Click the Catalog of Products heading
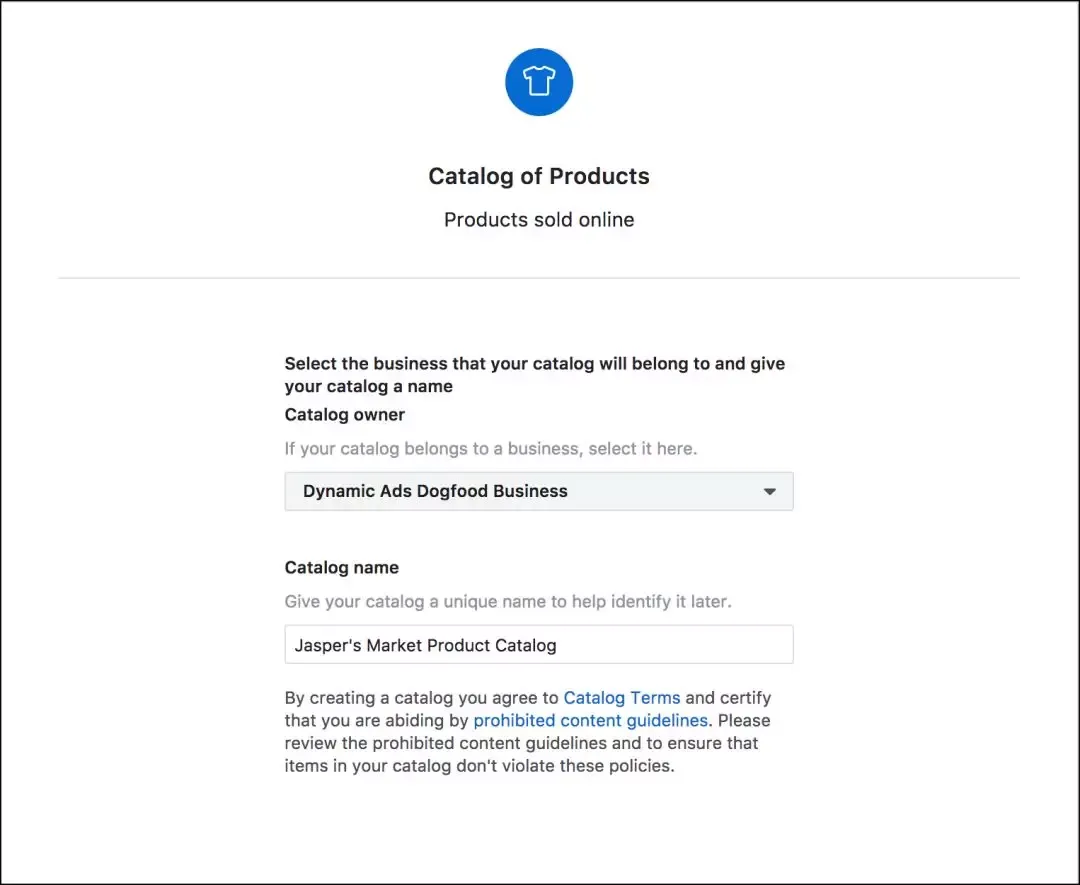 pos(538,176)
